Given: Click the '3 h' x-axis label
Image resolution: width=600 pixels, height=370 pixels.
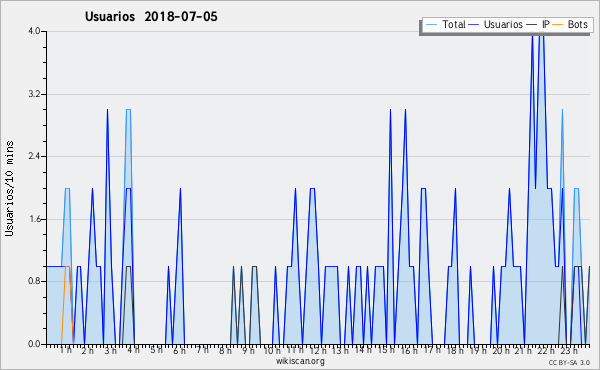Looking at the screenshot, I should pyautogui.click(x=111, y=350).
